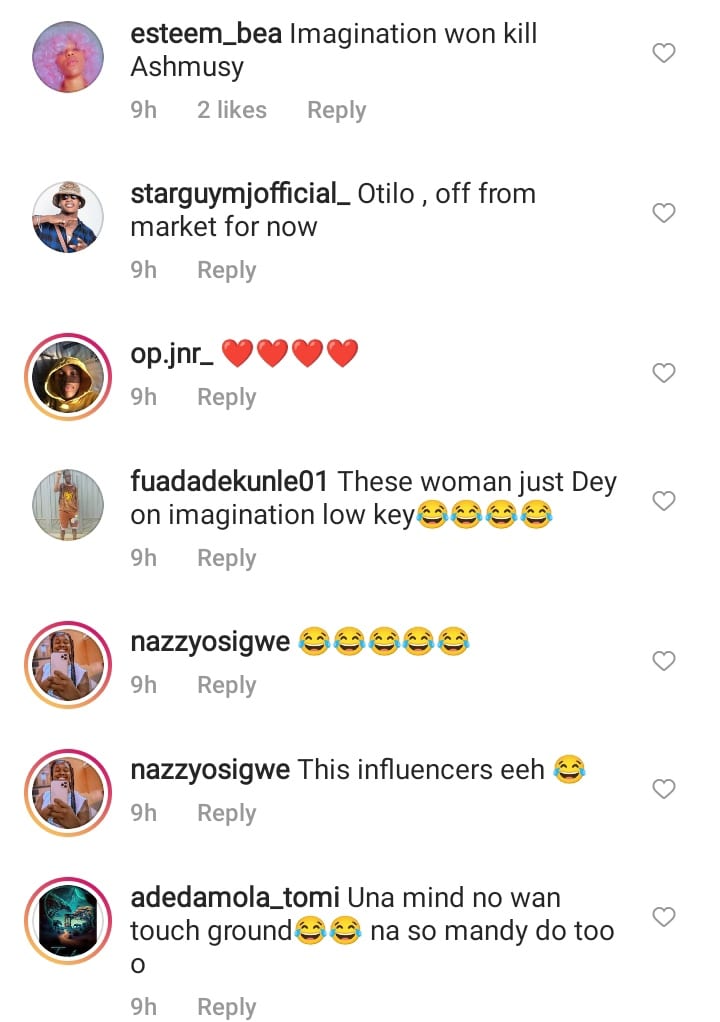
Task: Open fuadadekunle01's profile photo
Action: point(68,504)
